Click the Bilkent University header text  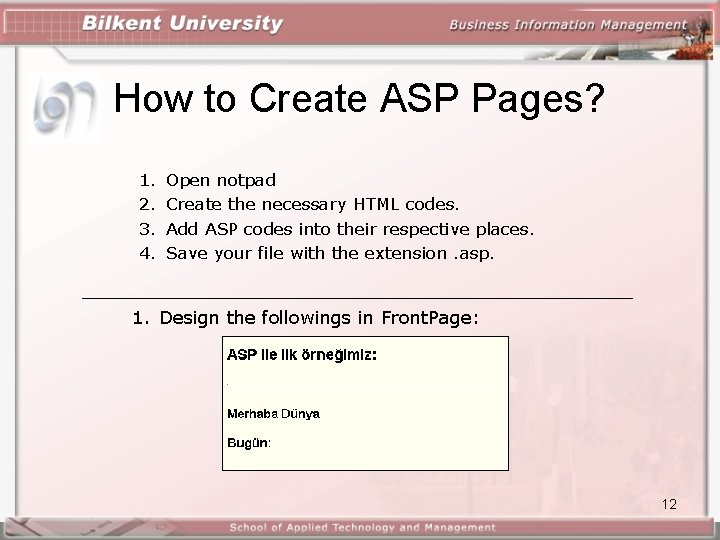click(182, 24)
